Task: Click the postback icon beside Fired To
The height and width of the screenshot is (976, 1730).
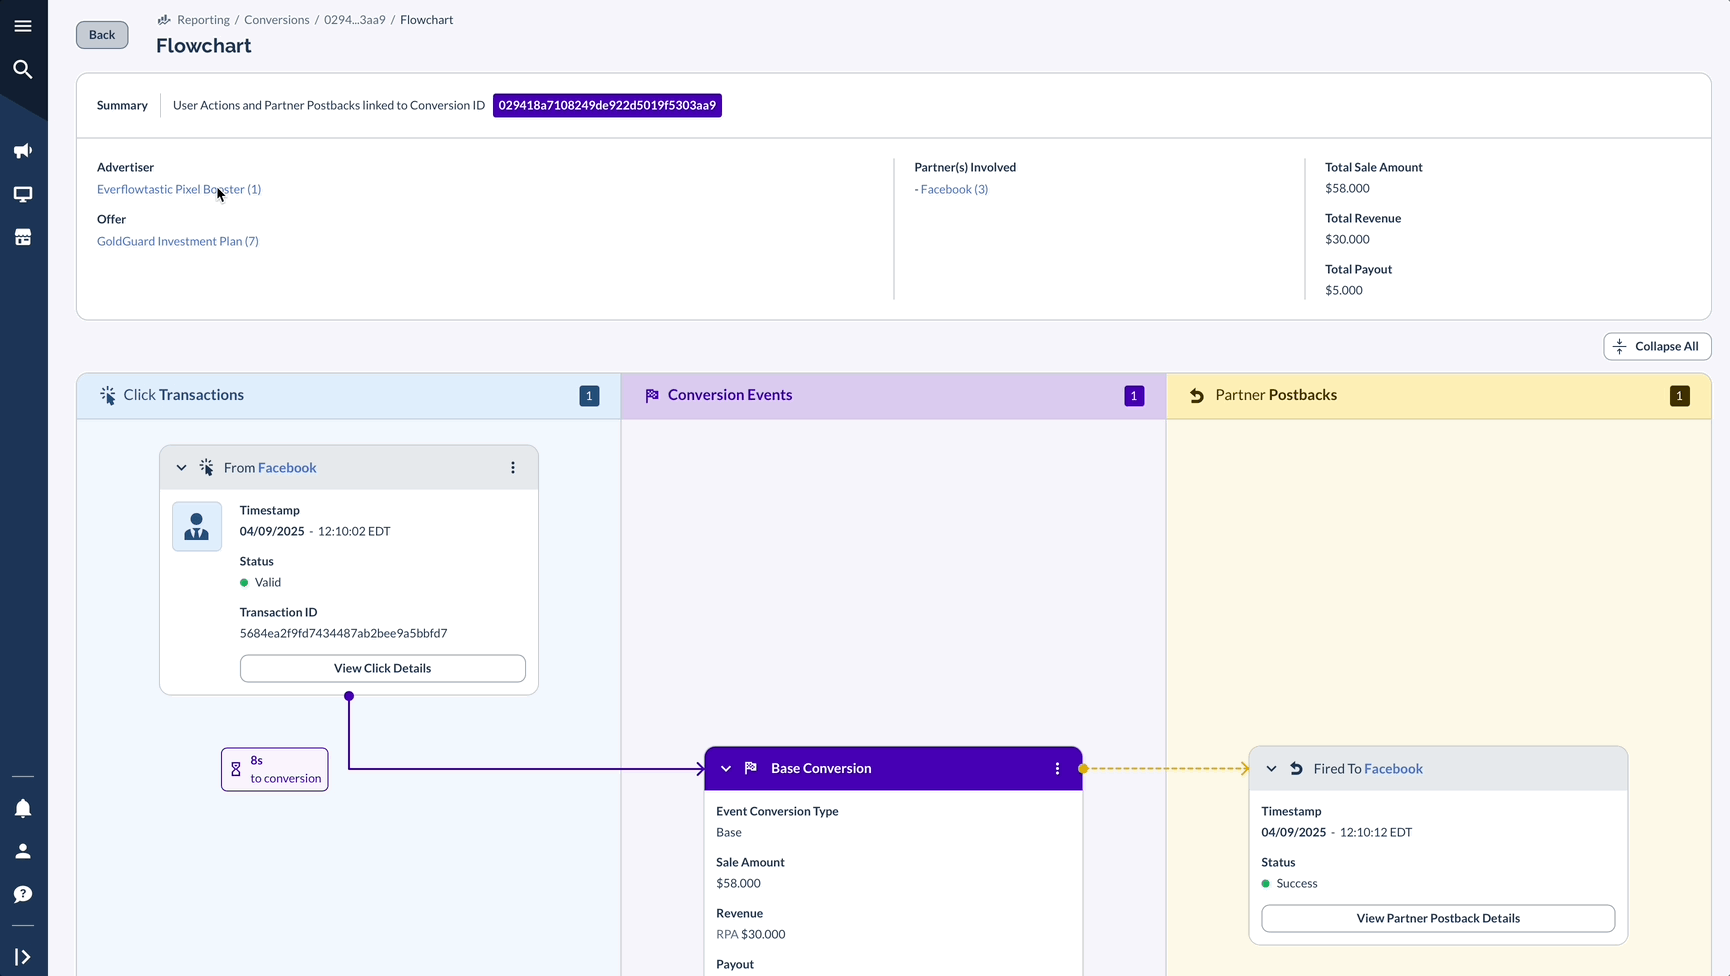Action: [1296, 769]
